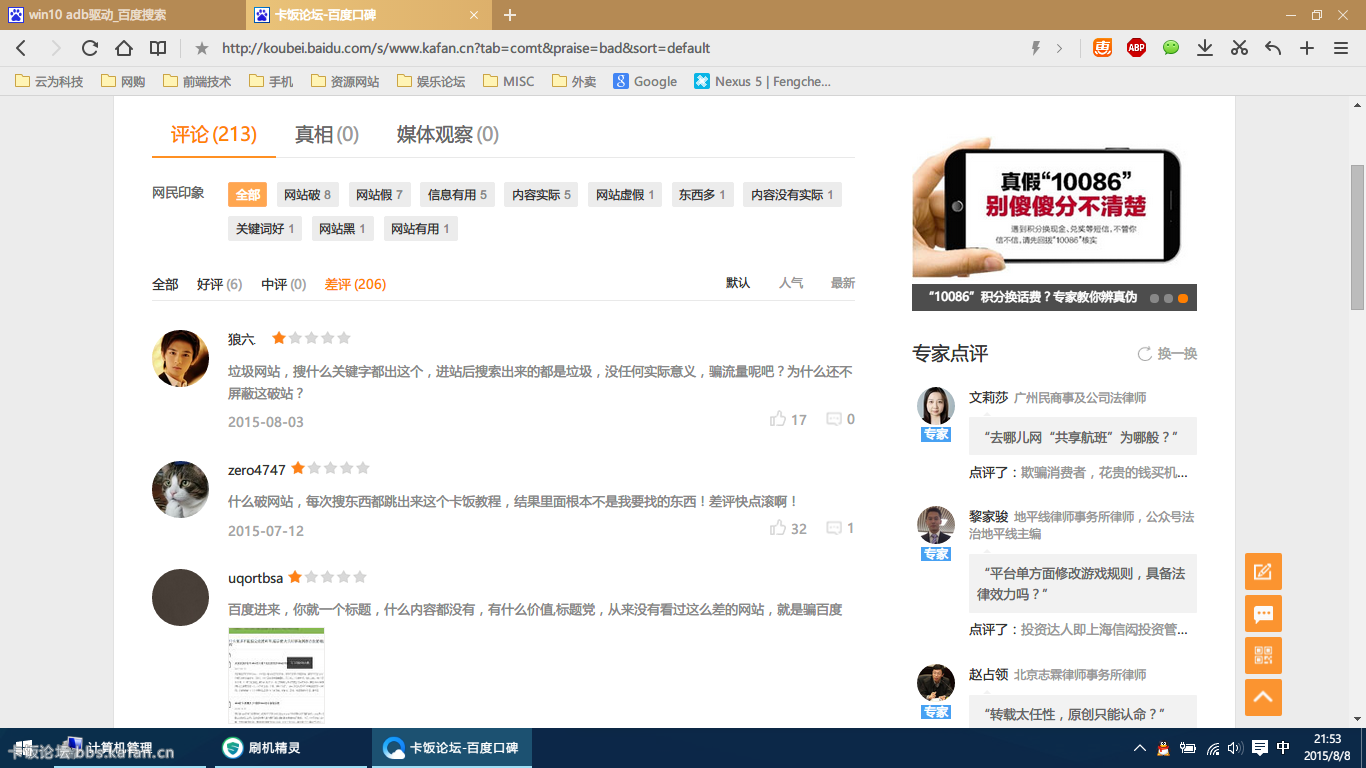
Task: Filter by 内容实际 5 tag
Action: pyautogui.click(x=541, y=195)
